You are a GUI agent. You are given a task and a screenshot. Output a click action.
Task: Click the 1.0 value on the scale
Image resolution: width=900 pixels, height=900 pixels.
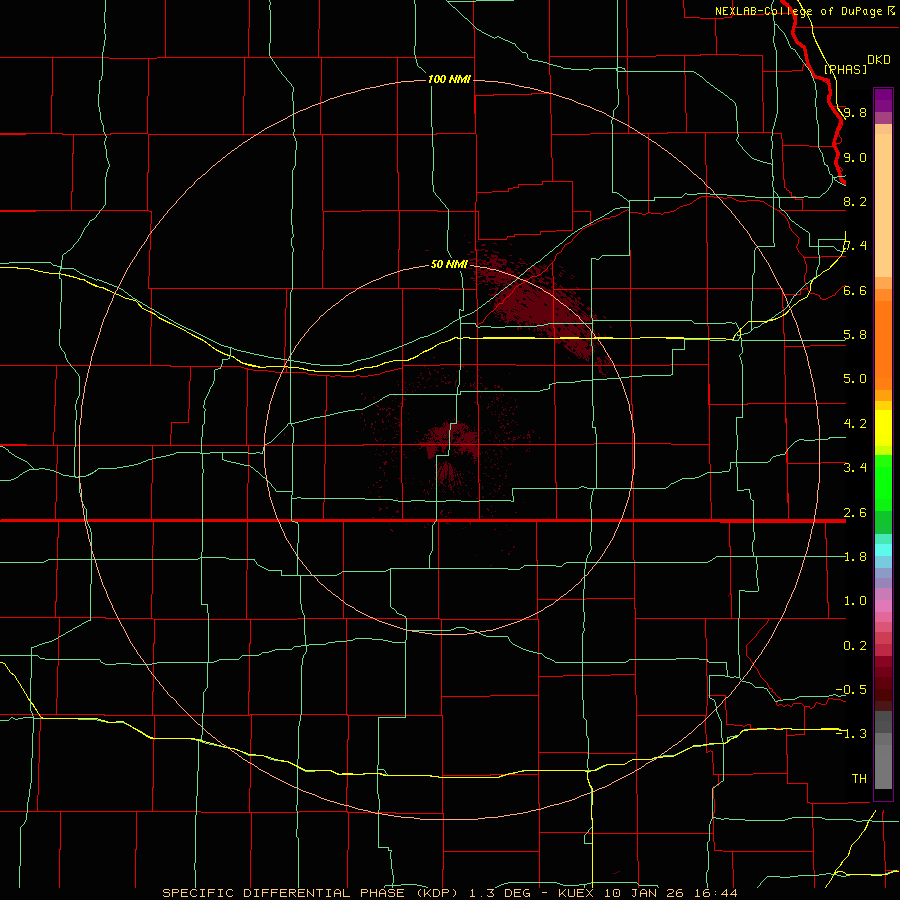click(855, 601)
